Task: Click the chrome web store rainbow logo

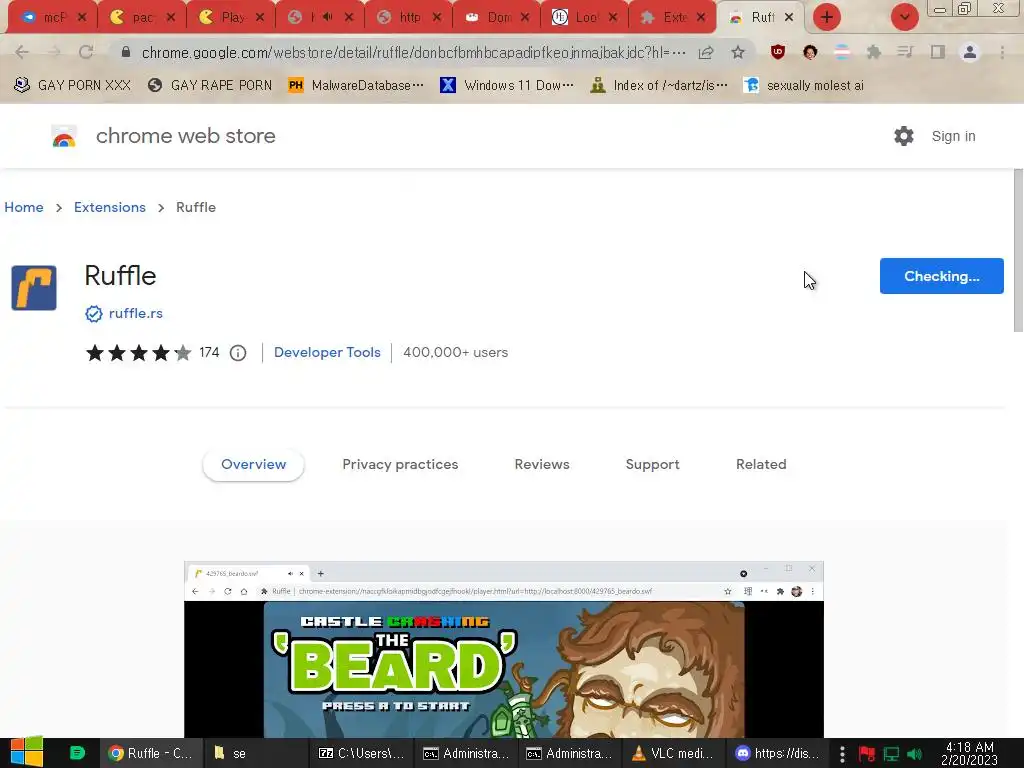Action: coord(64,136)
